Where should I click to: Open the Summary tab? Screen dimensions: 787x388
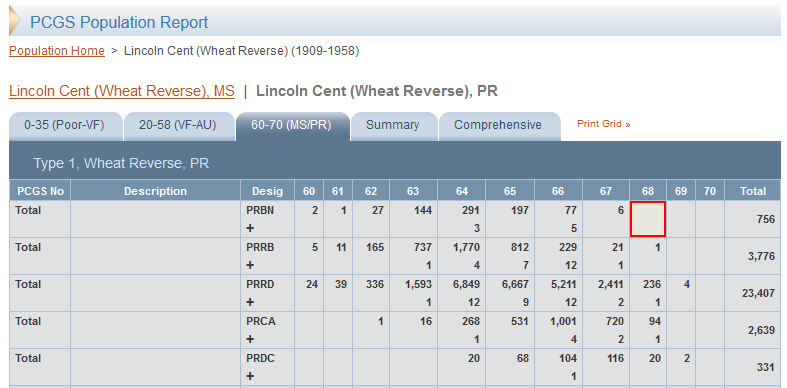[x=393, y=125]
